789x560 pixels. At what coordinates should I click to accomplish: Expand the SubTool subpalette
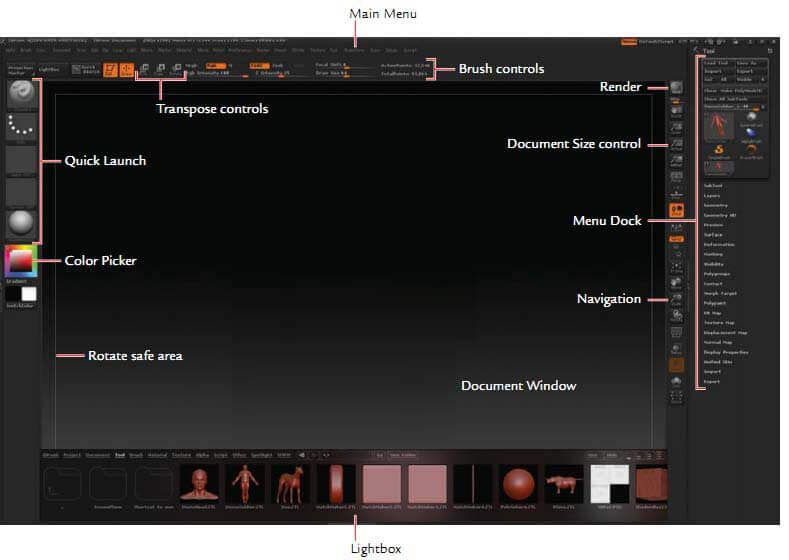(x=713, y=186)
